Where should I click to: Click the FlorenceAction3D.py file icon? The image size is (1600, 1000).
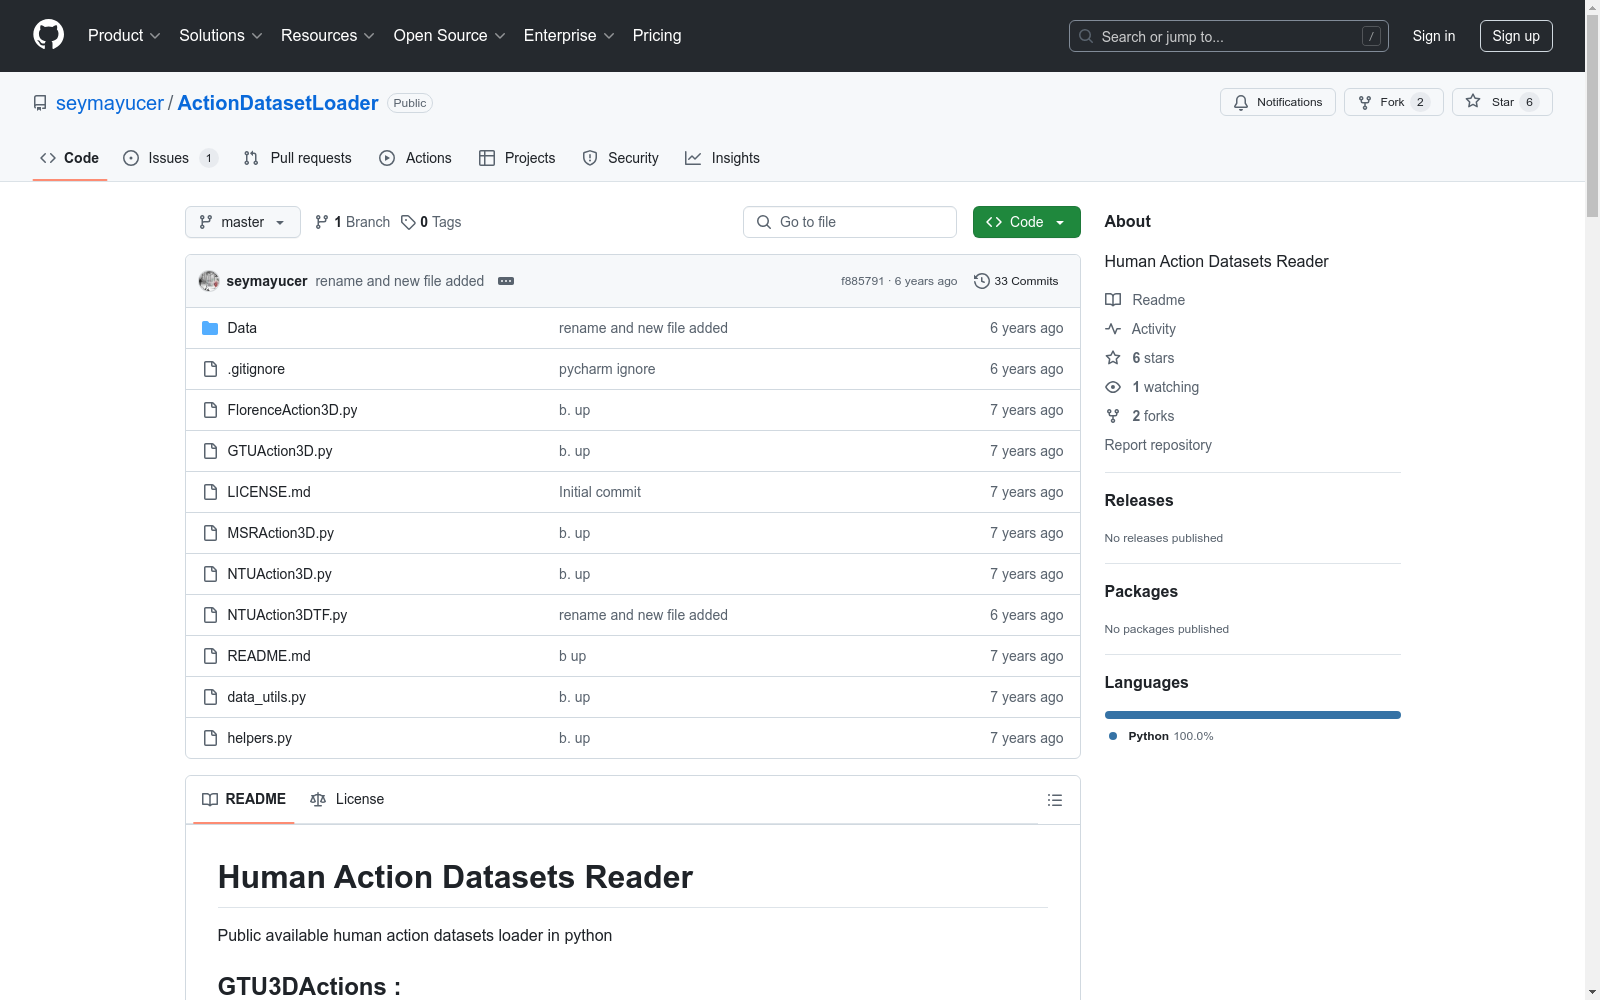pyautogui.click(x=210, y=410)
